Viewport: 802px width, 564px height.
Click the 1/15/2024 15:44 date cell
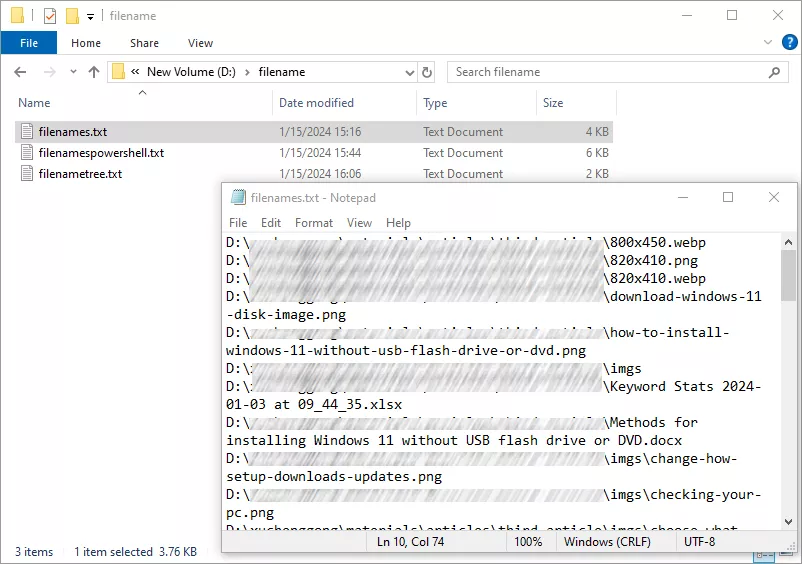[x=320, y=153]
